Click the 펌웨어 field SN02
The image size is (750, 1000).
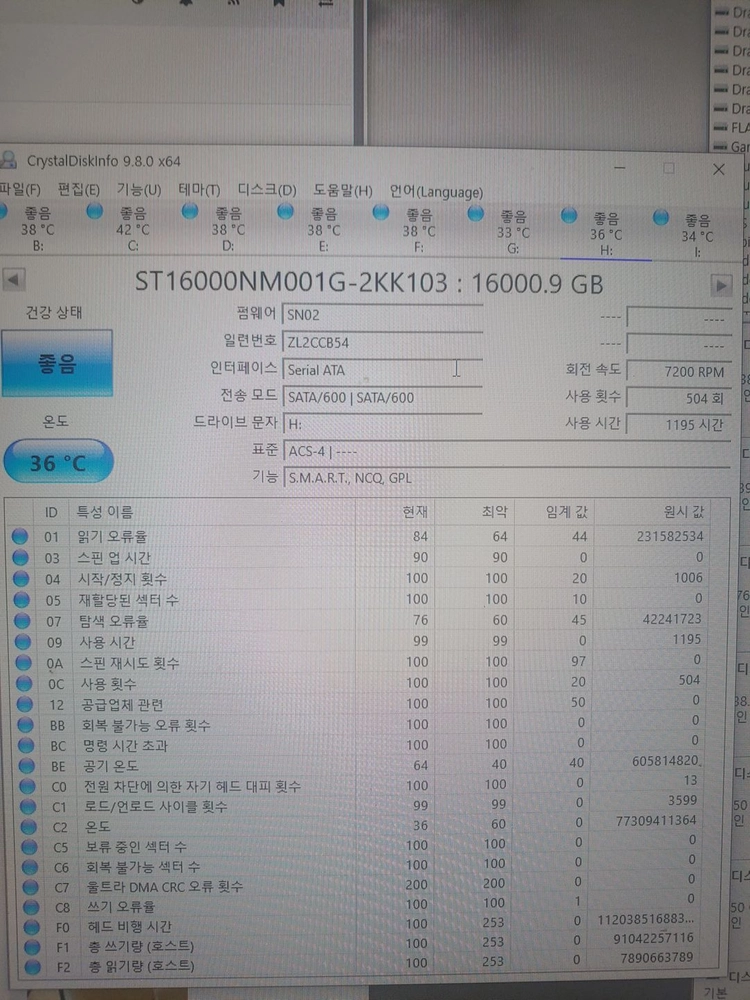coord(382,314)
